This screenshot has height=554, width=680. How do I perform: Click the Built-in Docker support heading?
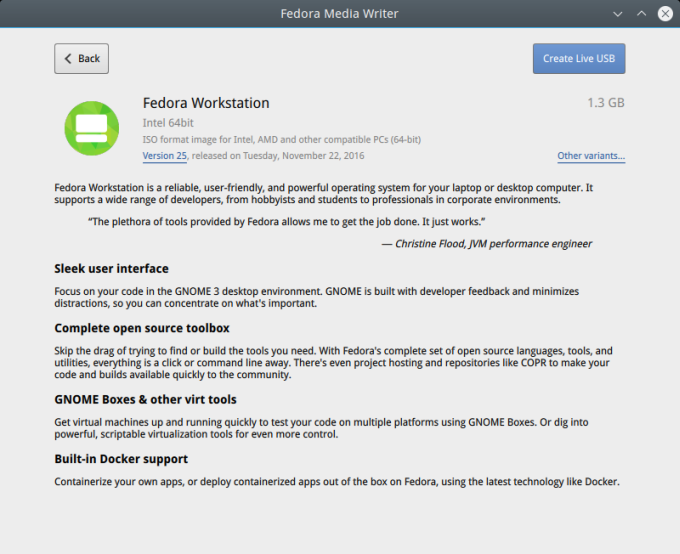pyautogui.click(x=121, y=459)
